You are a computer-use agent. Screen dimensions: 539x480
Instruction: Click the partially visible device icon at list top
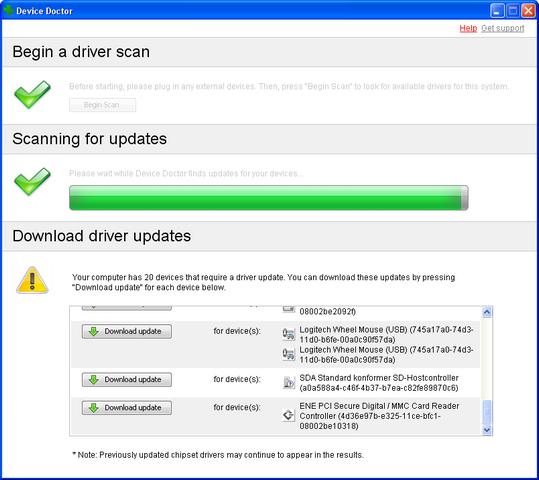[288, 309]
